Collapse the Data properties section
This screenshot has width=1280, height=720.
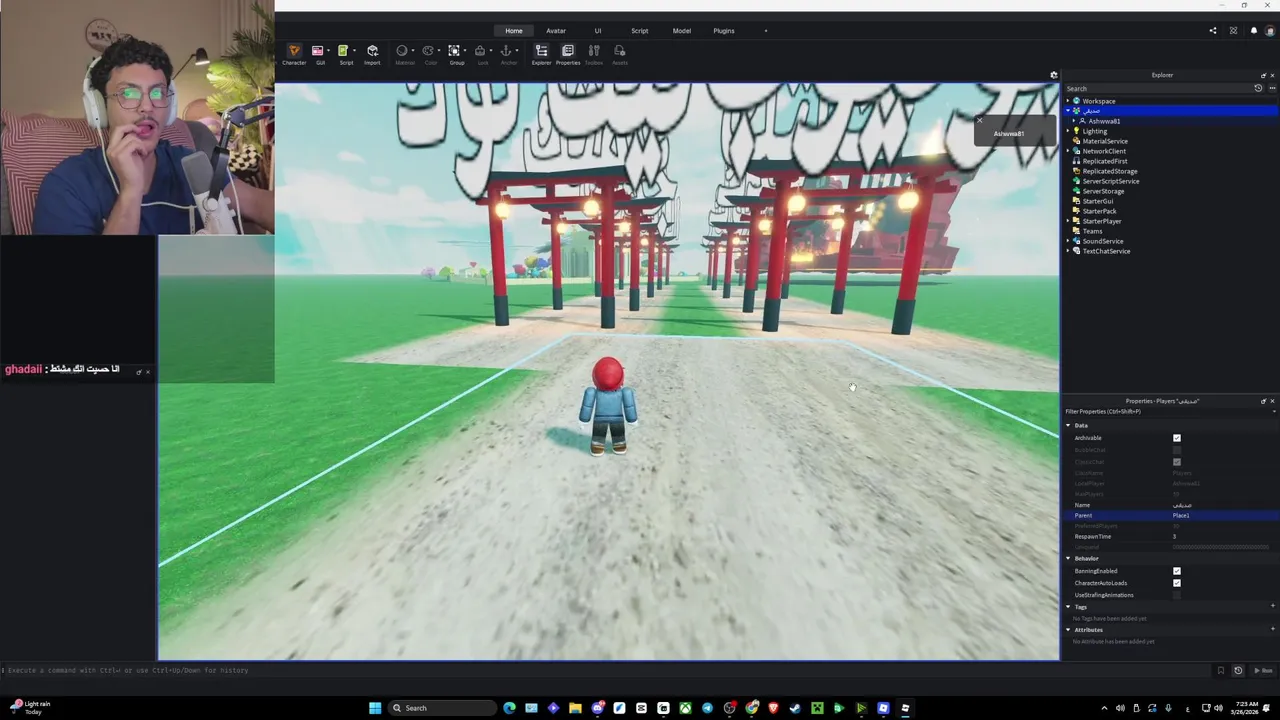(x=1068, y=426)
